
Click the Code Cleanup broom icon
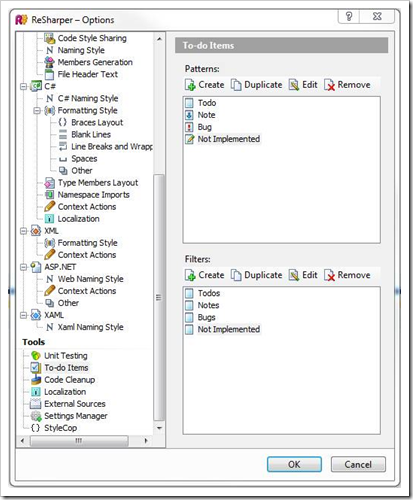(36, 380)
